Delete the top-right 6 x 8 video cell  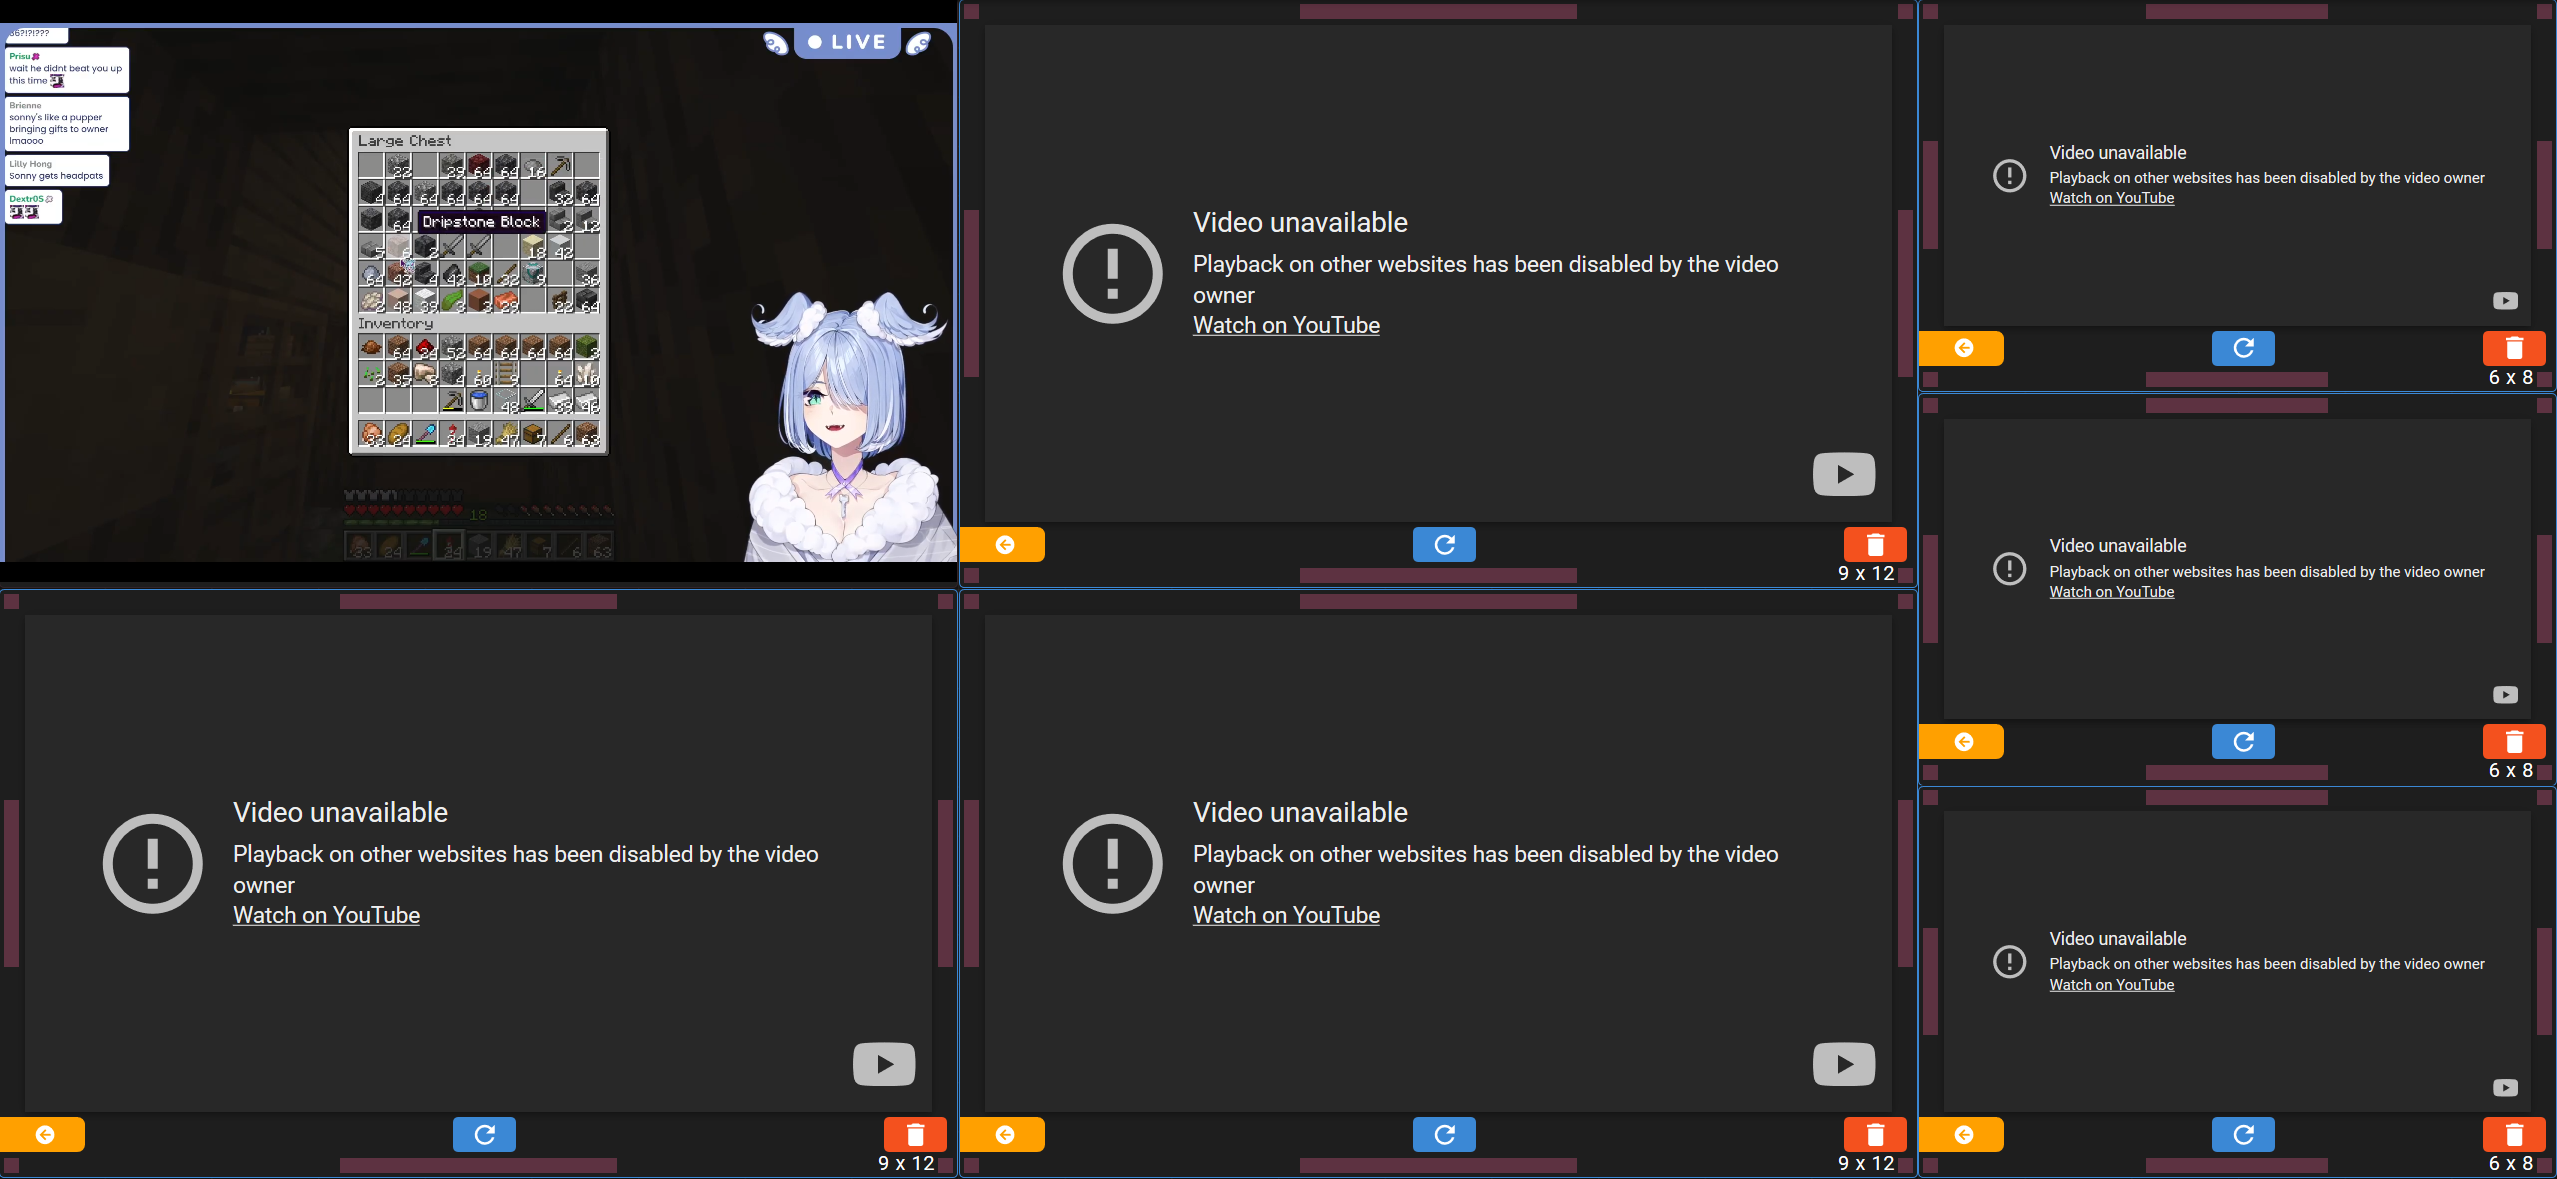coord(2514,348)
